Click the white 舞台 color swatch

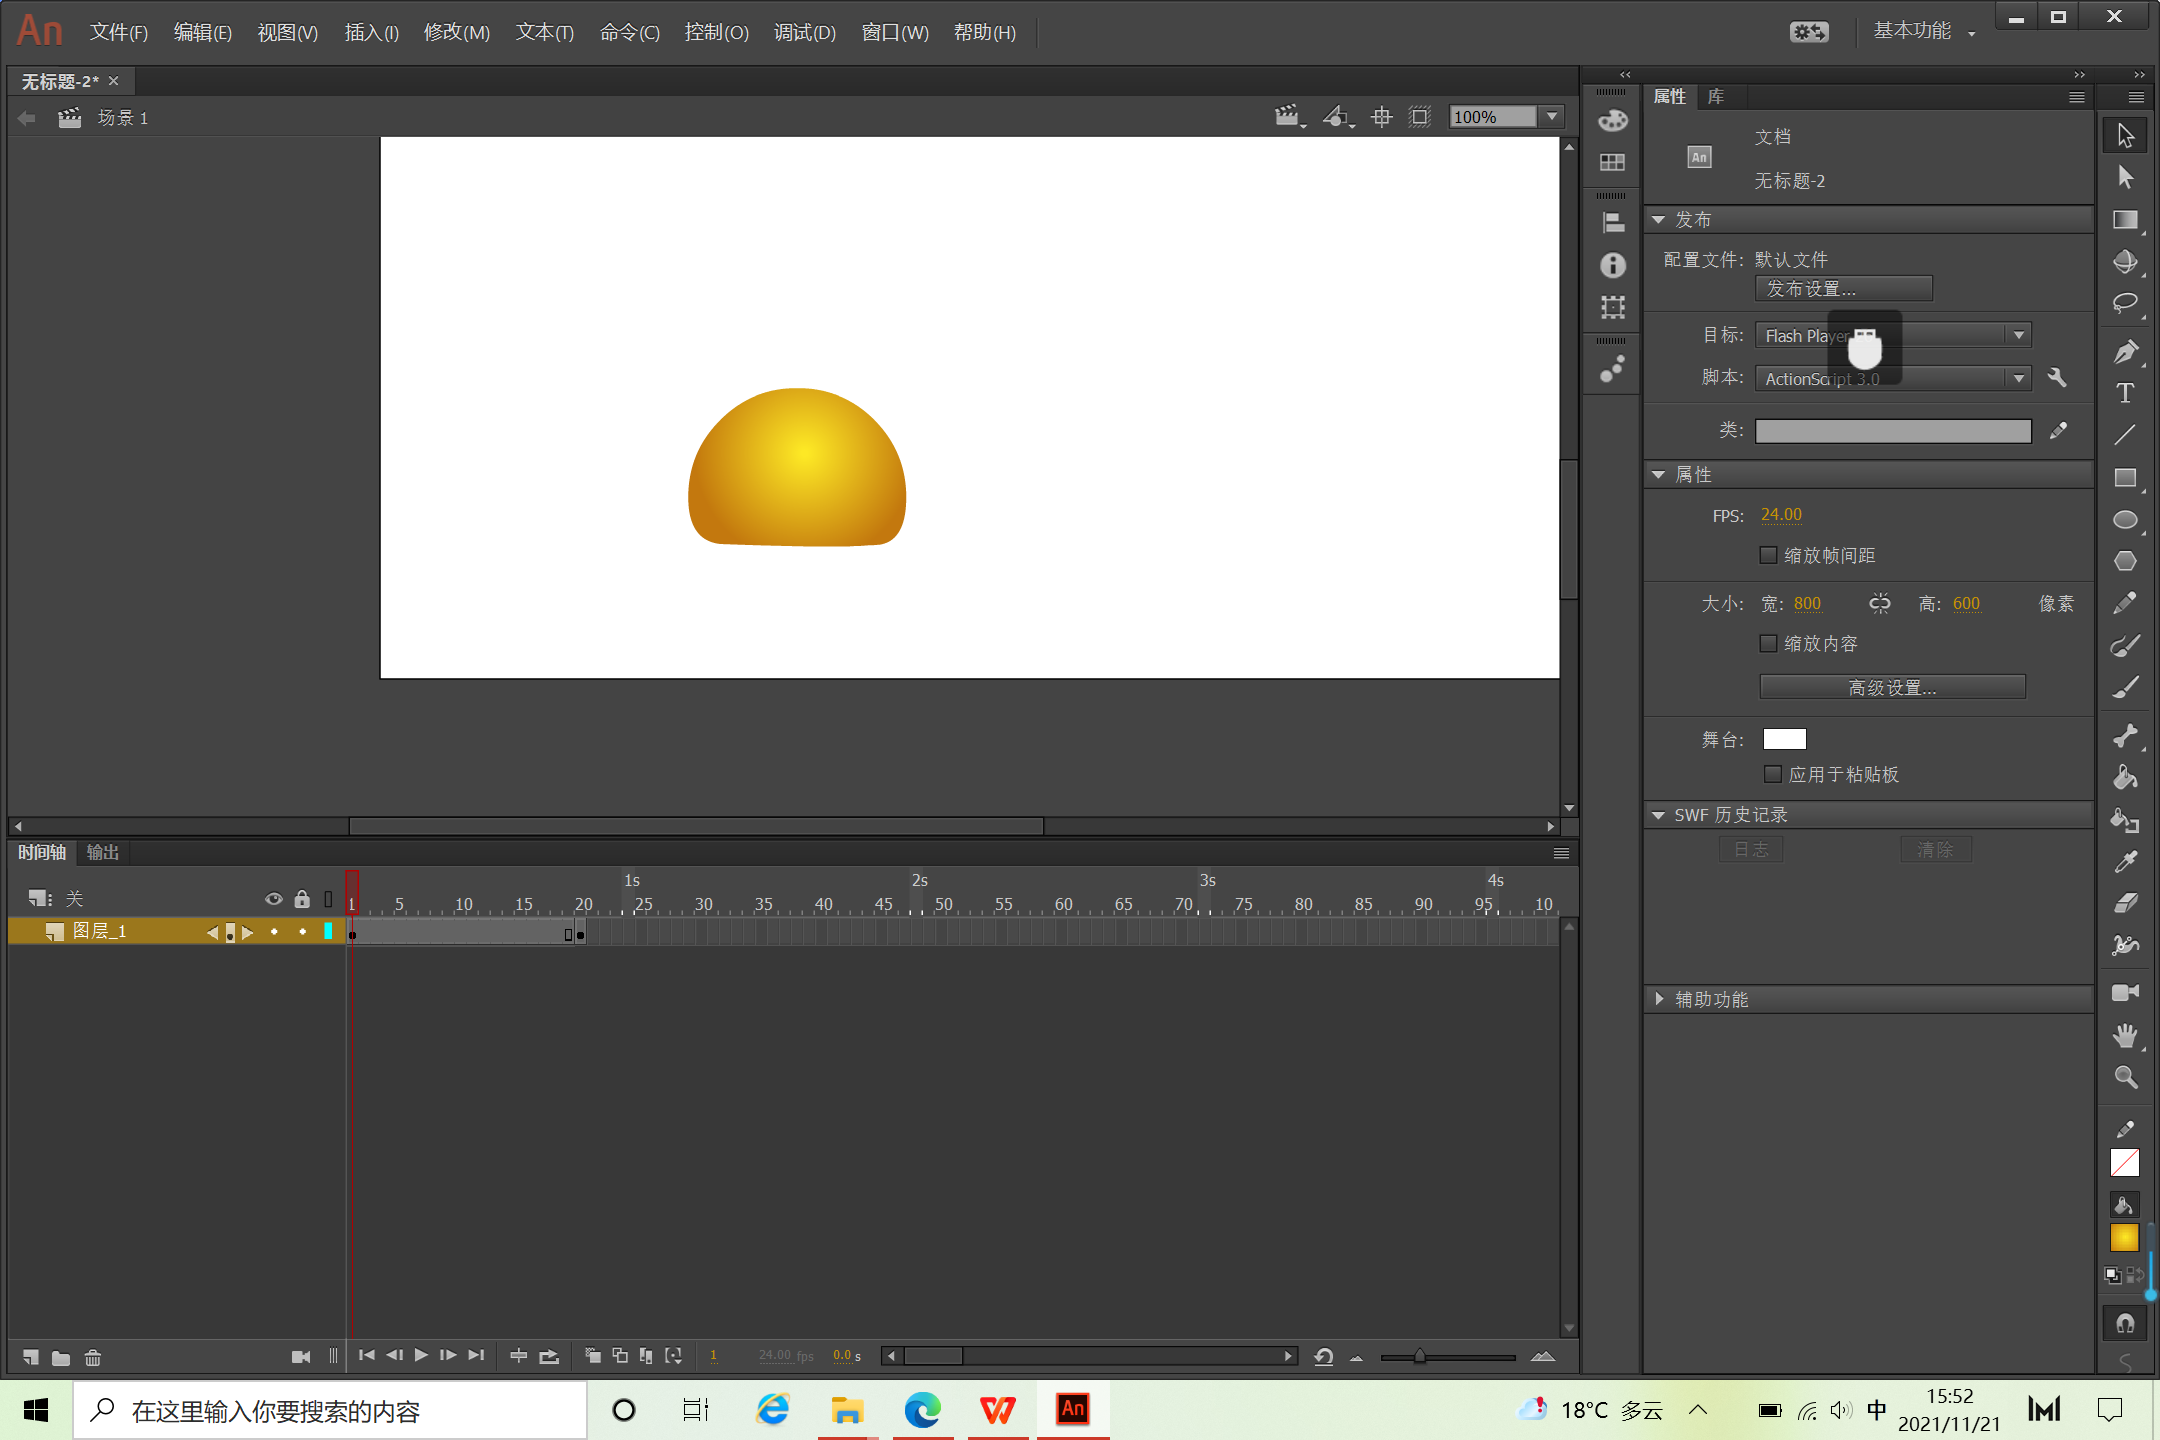1784,739
